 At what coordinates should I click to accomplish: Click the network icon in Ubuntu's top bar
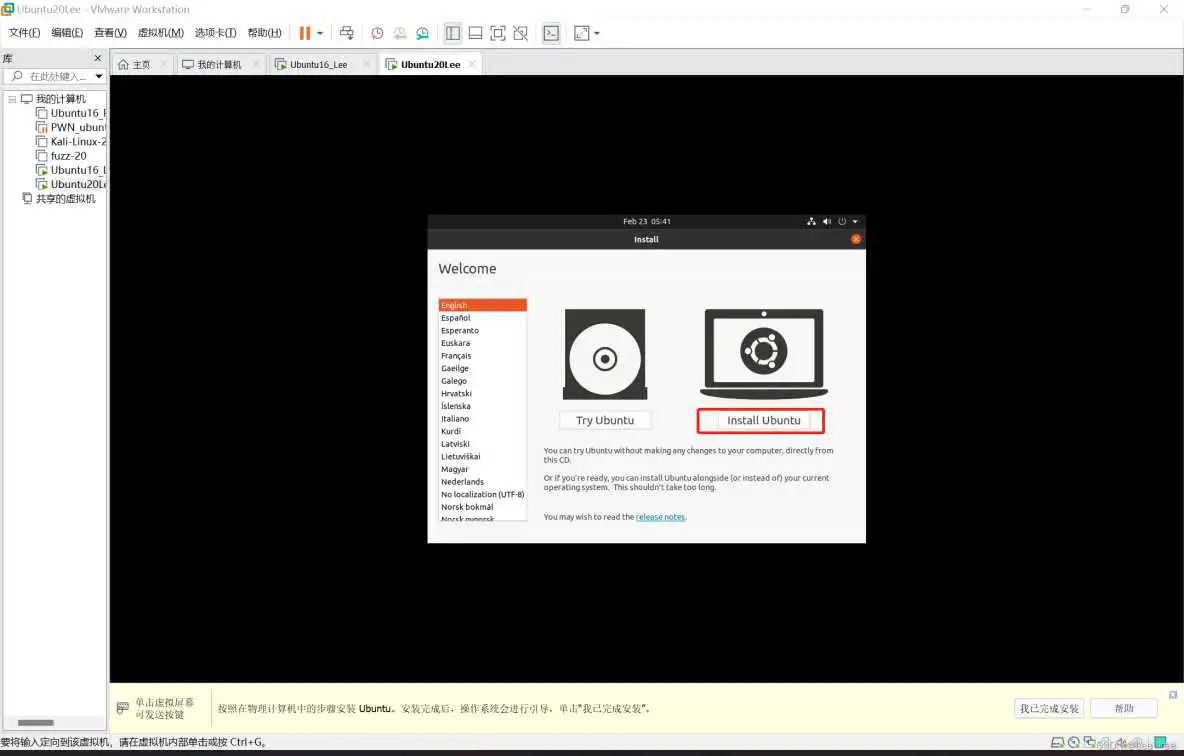[811, 221]
